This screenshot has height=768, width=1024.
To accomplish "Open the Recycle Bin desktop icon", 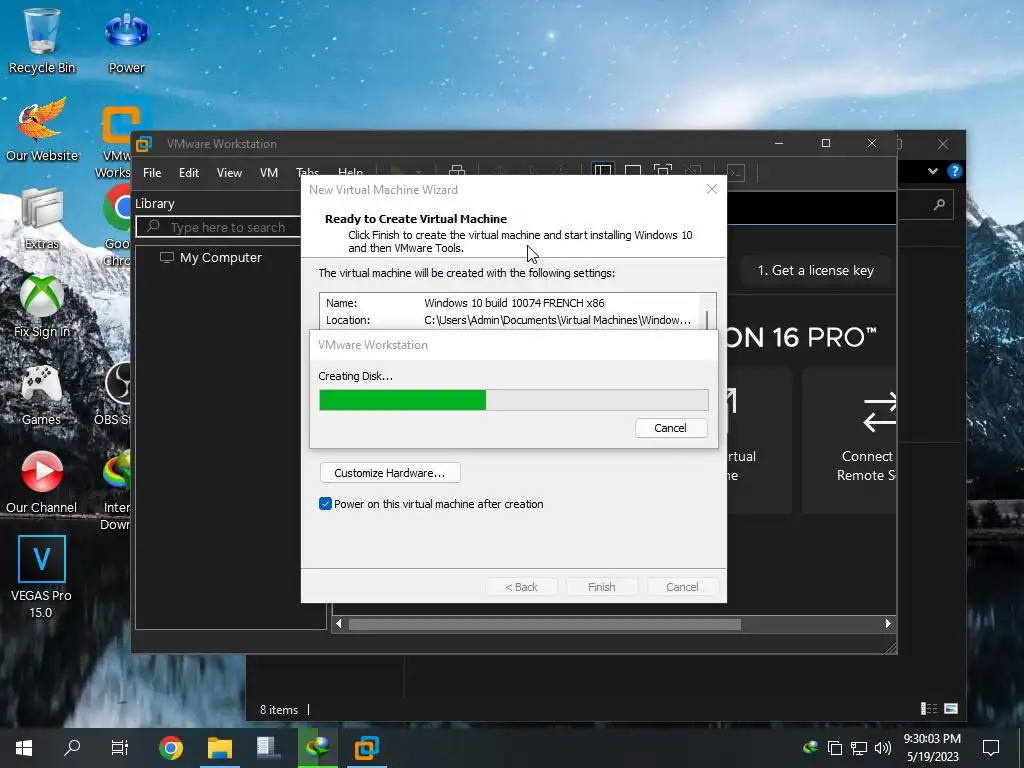I will pos(41,40).
